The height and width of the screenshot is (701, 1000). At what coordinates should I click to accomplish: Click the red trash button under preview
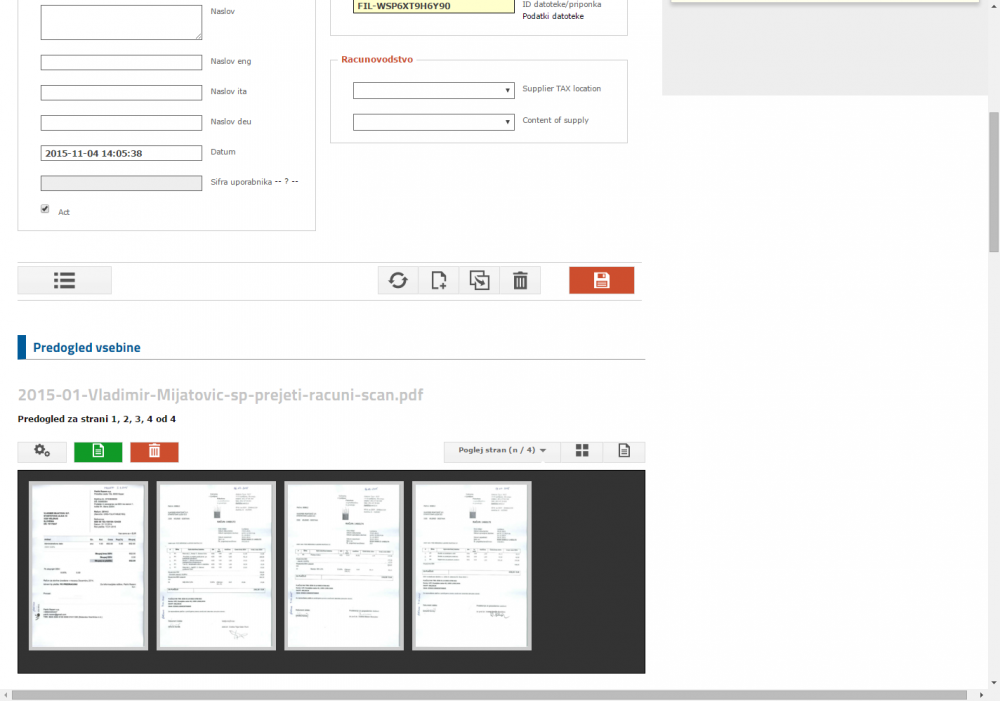coord(154,452)
